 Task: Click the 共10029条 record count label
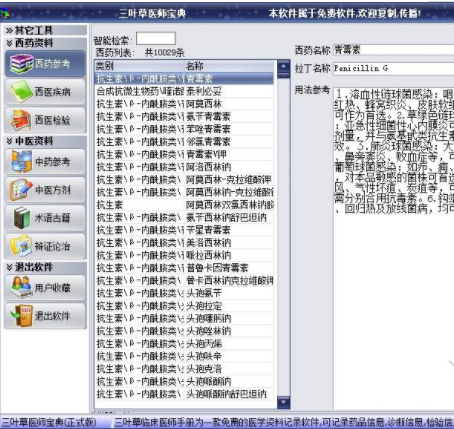pos(165,53)
